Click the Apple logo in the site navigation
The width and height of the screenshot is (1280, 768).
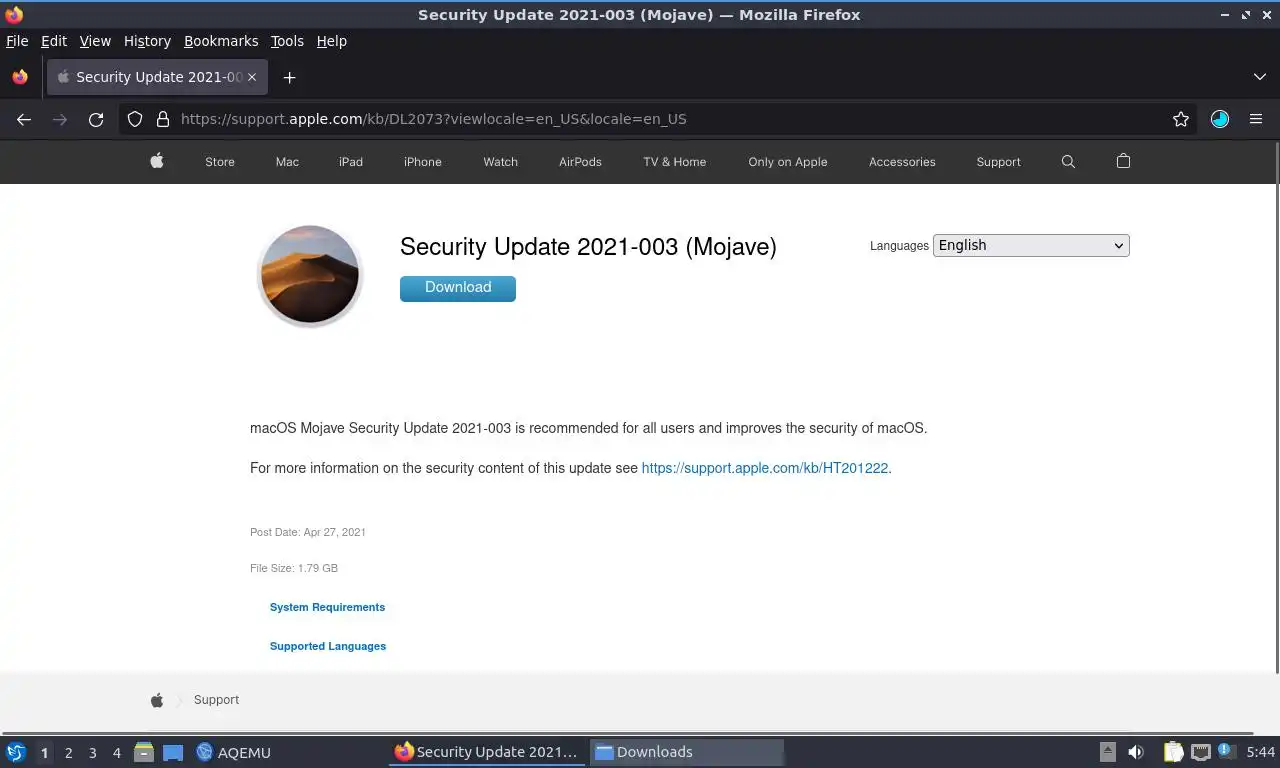(157, 161)
